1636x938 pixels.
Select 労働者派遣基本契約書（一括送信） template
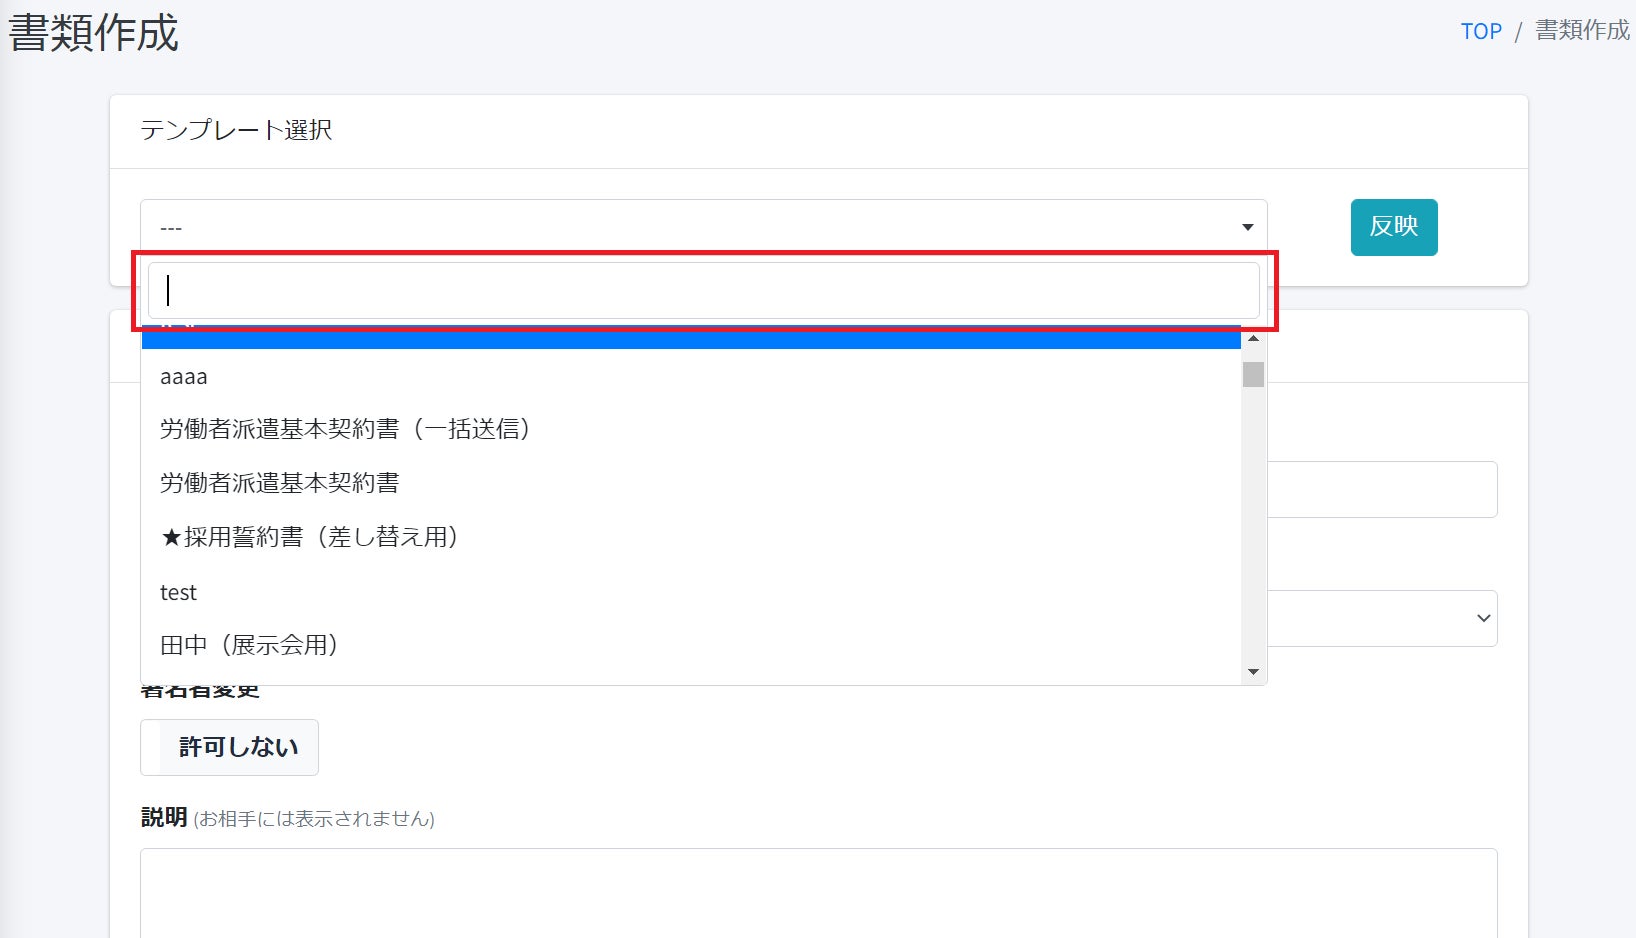click(x=344, y=429)
